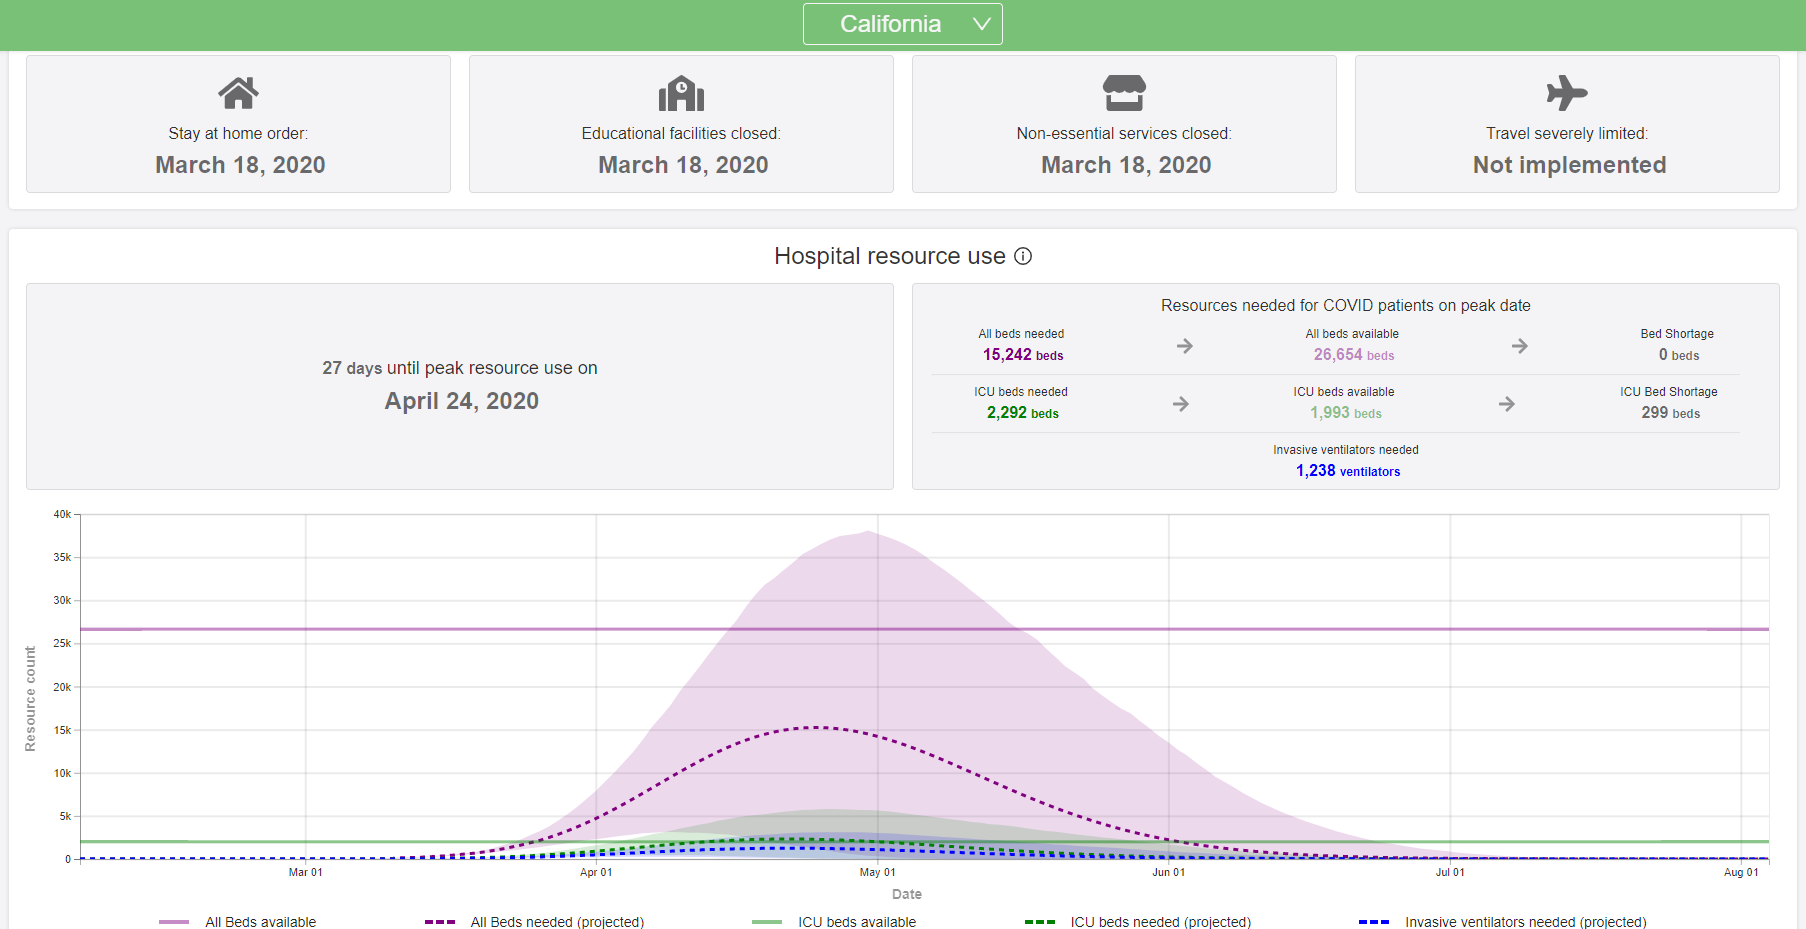Click the April 24, 2020 peak date text
This screenshot has height=929, width=1806.
click(x=461, y=401)
